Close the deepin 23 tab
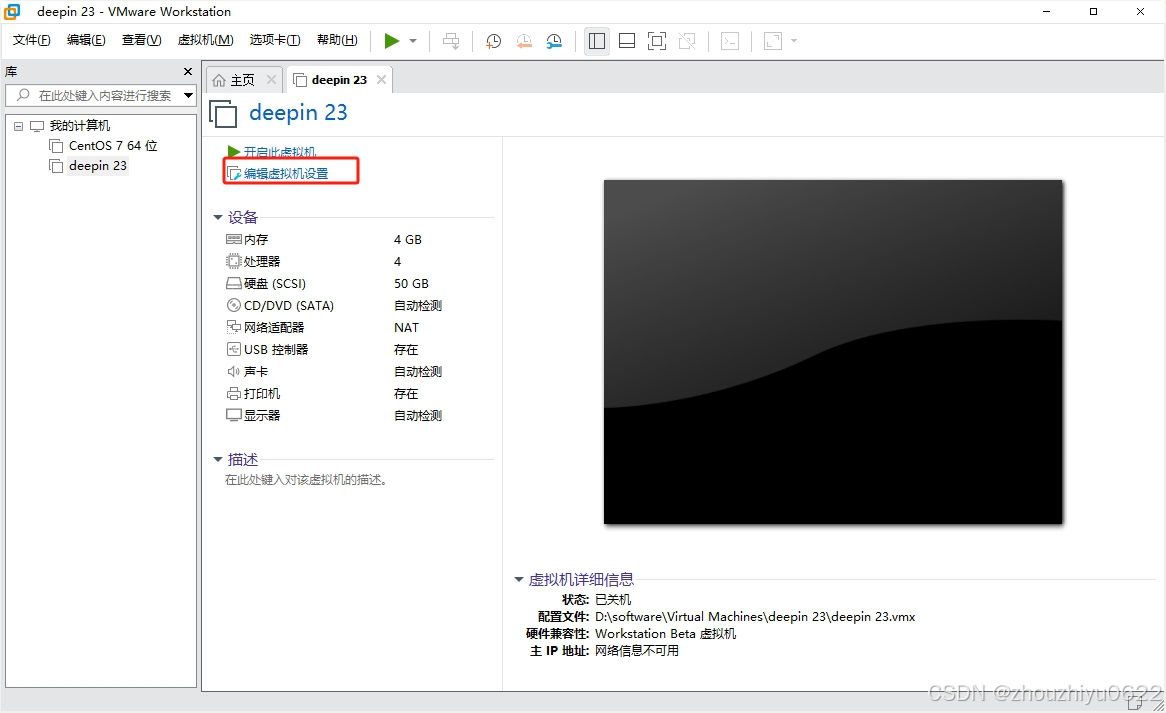 point(381,80)
